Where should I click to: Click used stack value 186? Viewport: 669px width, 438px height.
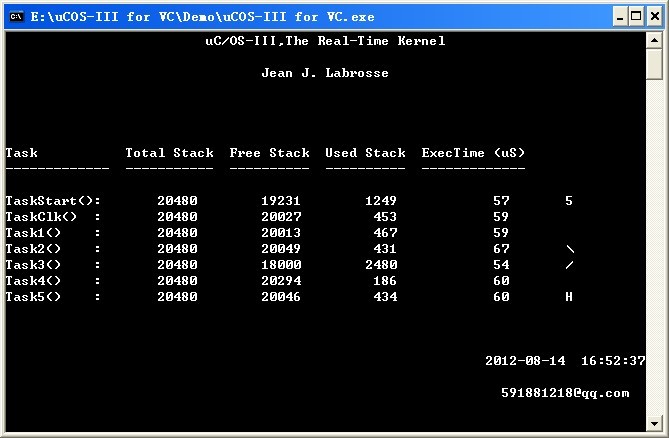[x=385, y=281]
